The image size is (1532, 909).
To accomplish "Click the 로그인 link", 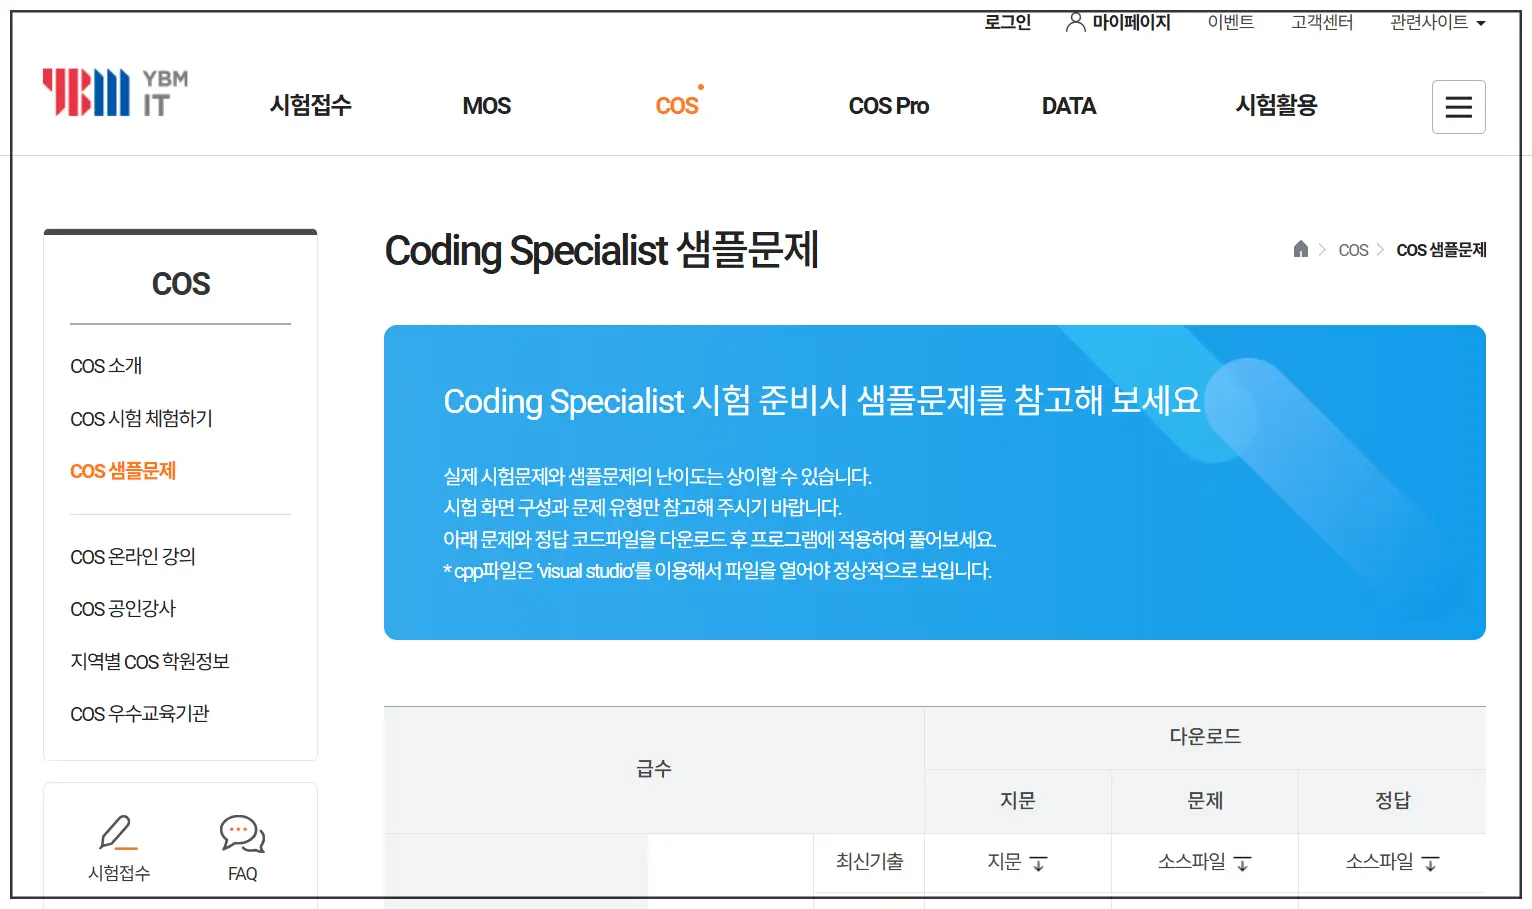I will click(1006, 22).
